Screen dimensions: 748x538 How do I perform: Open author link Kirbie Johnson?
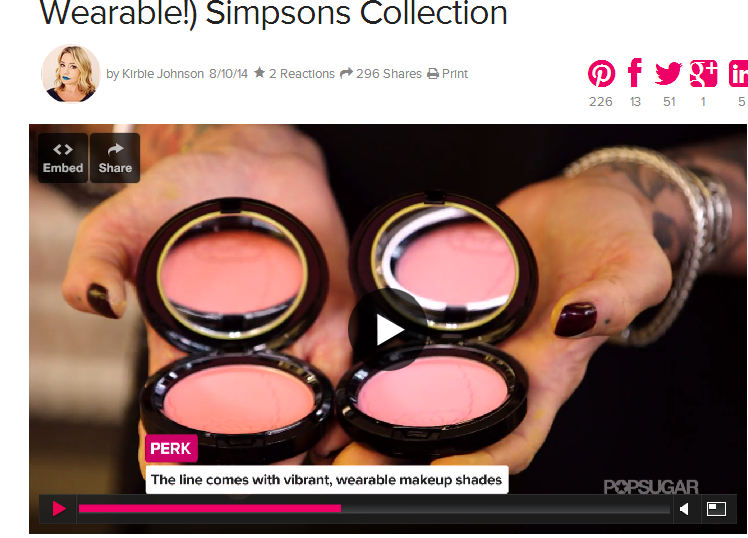(163, 74)
